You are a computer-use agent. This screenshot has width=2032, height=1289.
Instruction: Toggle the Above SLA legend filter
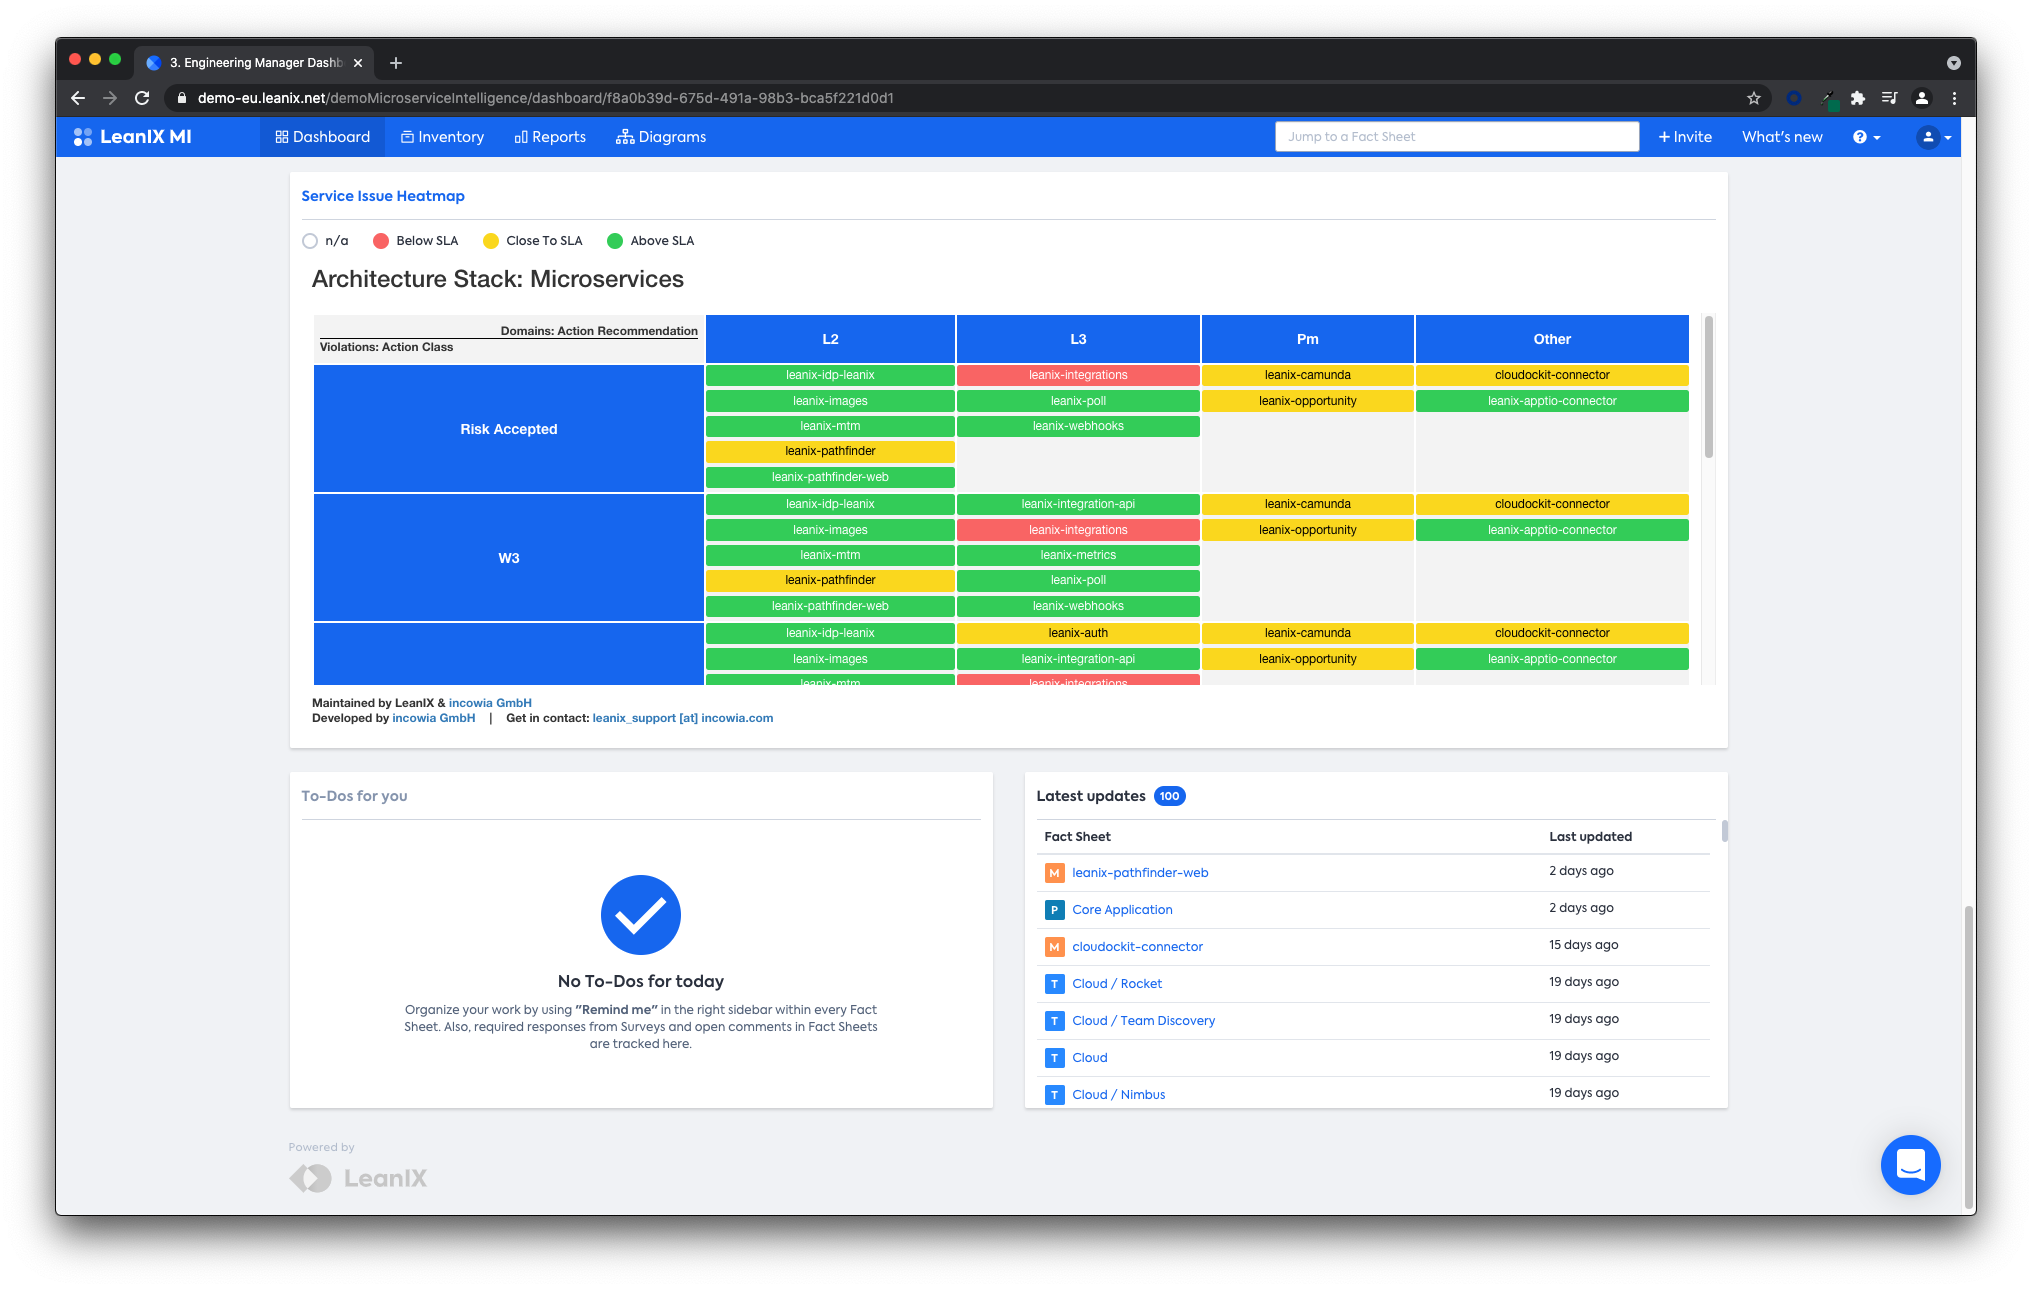(615, 241)
